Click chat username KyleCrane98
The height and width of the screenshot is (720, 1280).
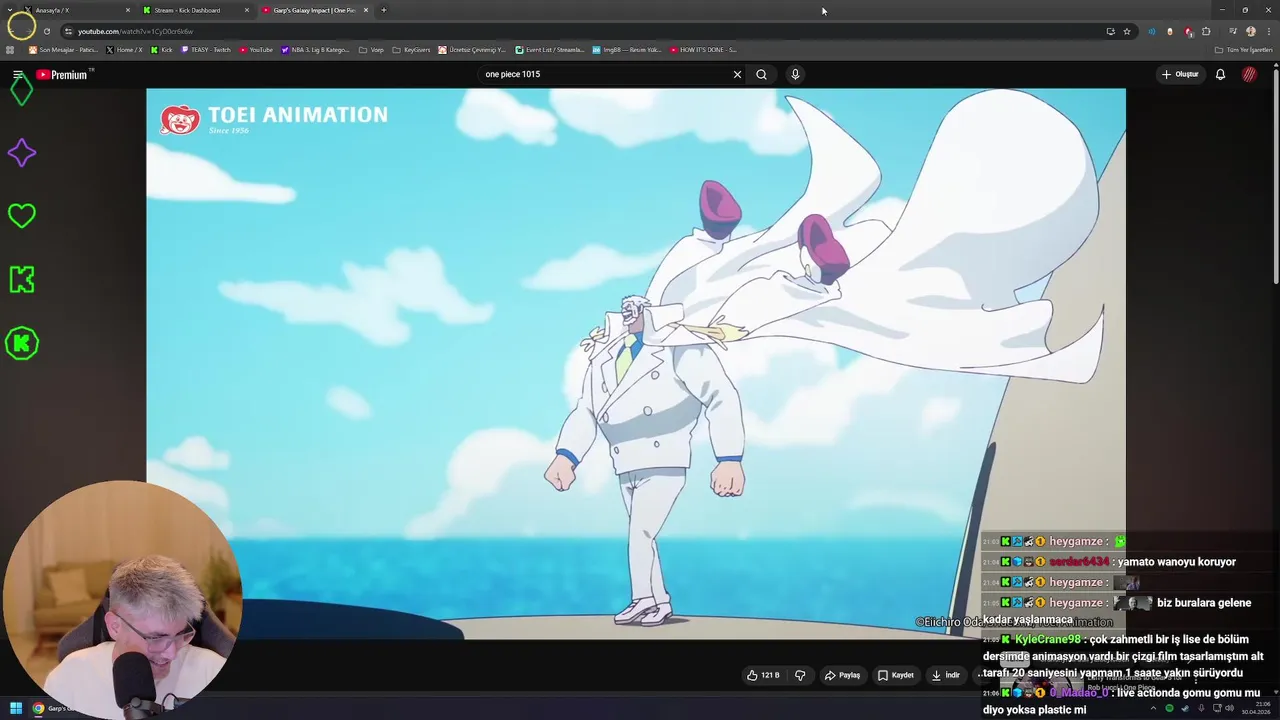[x=1047, y=639]
